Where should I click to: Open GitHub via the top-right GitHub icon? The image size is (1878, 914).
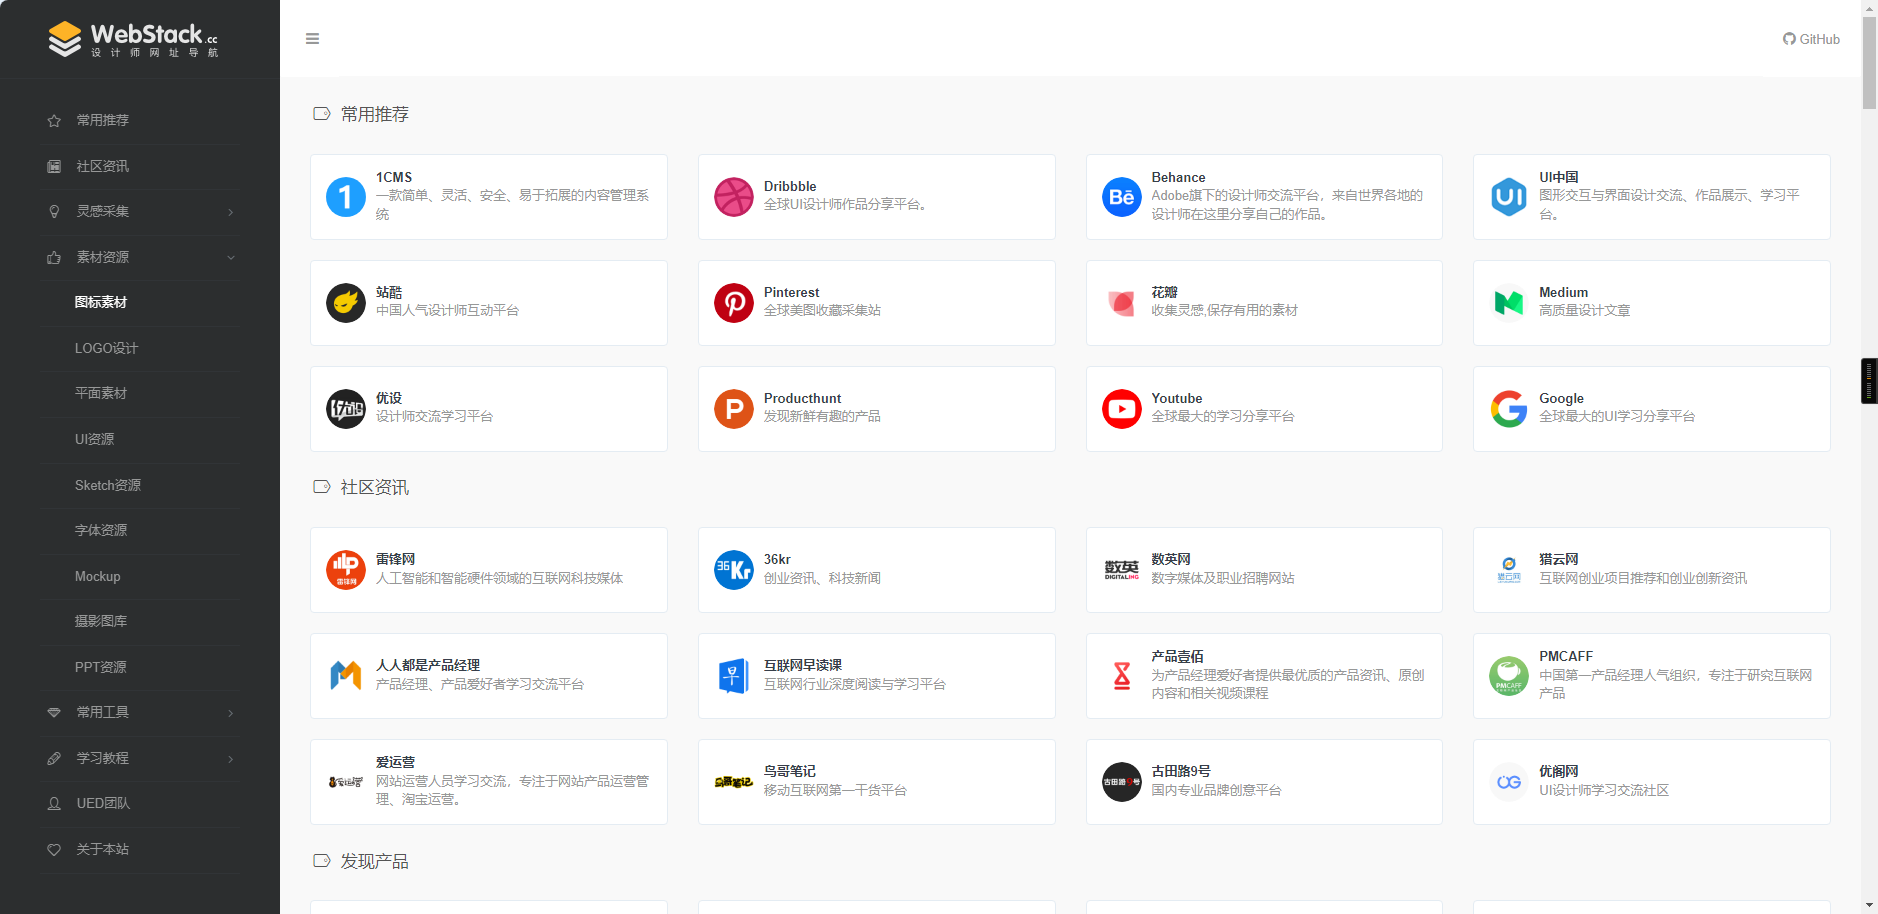tap(1810, 38)
